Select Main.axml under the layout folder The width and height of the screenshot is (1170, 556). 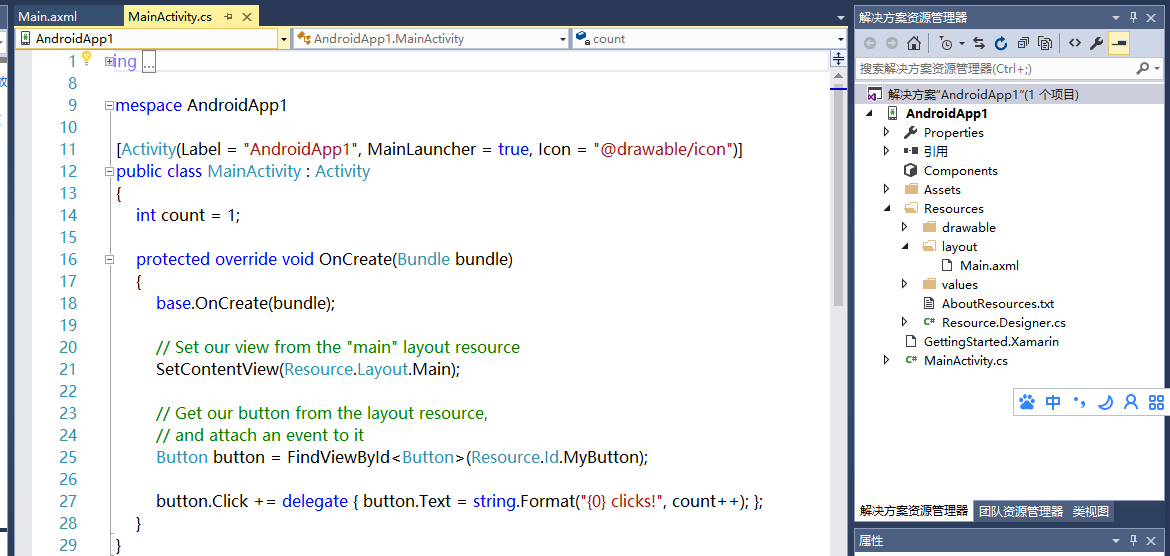click(988, 265)
